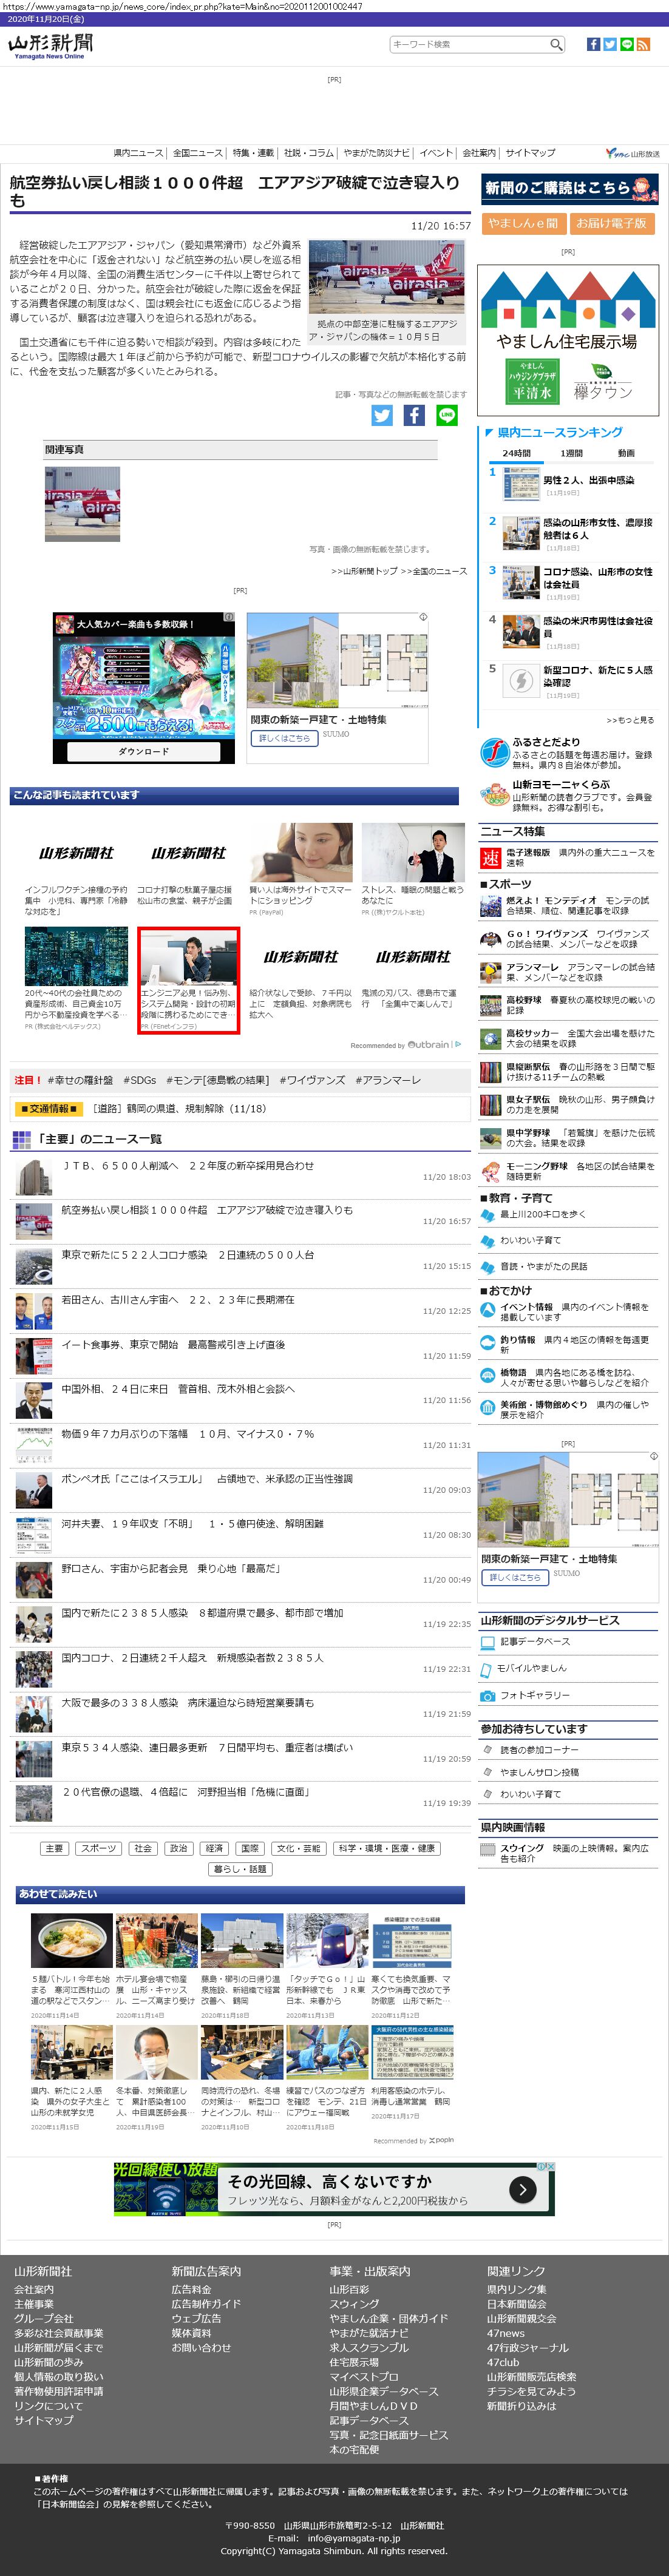This screenshot has width=669, height=2576.
Task: Share article via Twitter icon below article
Action: pos(382,415)
